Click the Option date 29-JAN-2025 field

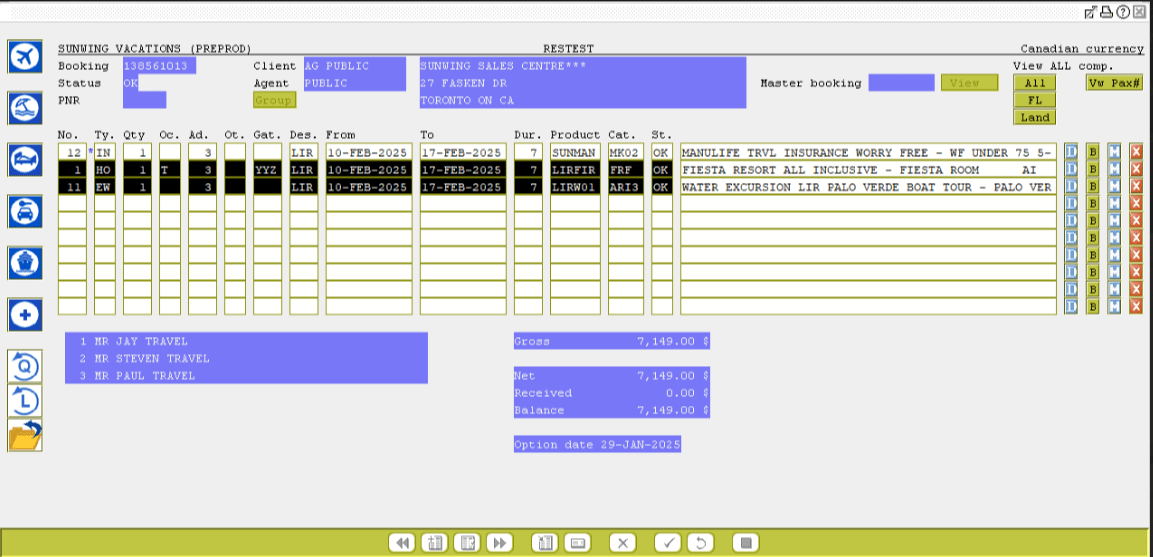[x=597, y=444]
